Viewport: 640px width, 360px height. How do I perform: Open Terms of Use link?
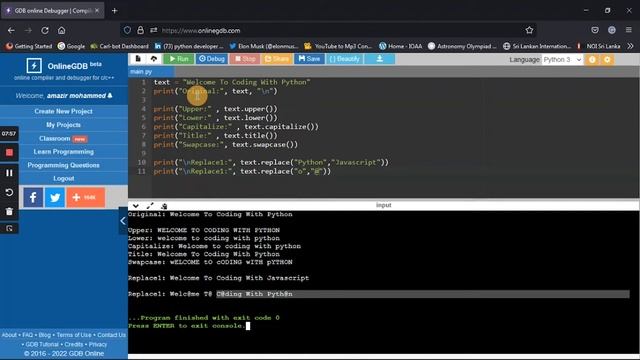(x=74, y=335)
